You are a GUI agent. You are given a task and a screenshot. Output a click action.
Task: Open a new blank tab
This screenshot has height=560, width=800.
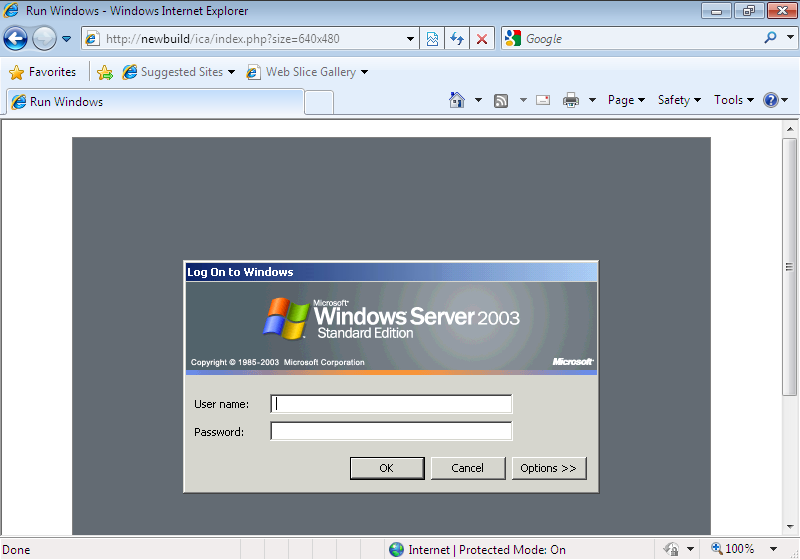319,103
